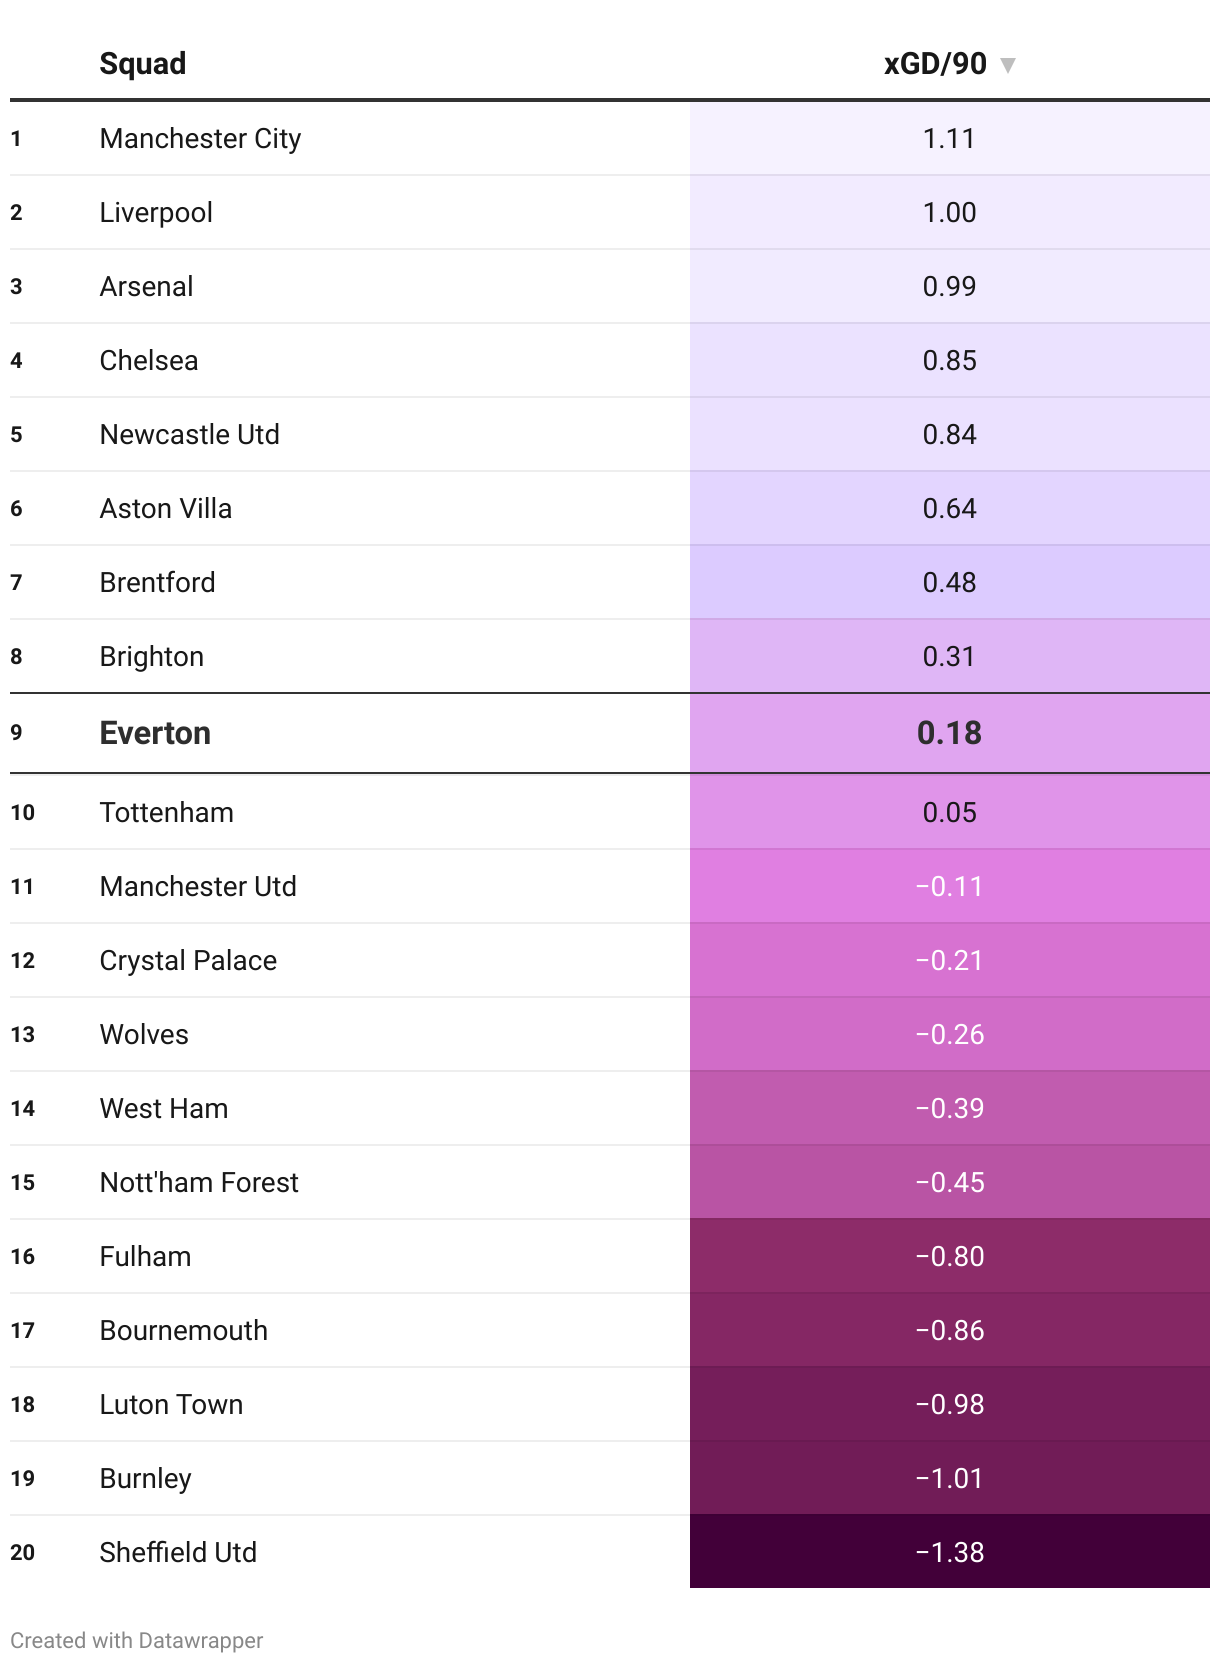Click the Newcastle Utd team name
The width and height of the screenshot is (1220, 1664).
(189, 434)
